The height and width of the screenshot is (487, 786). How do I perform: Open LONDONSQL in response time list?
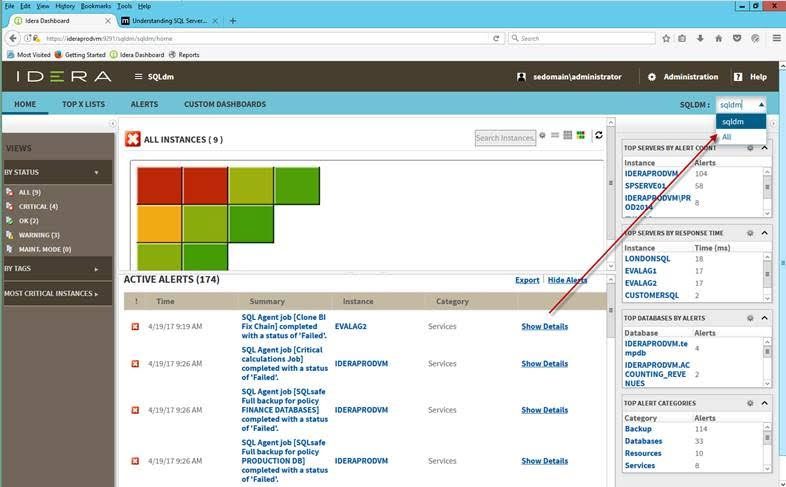click(647, 259)
